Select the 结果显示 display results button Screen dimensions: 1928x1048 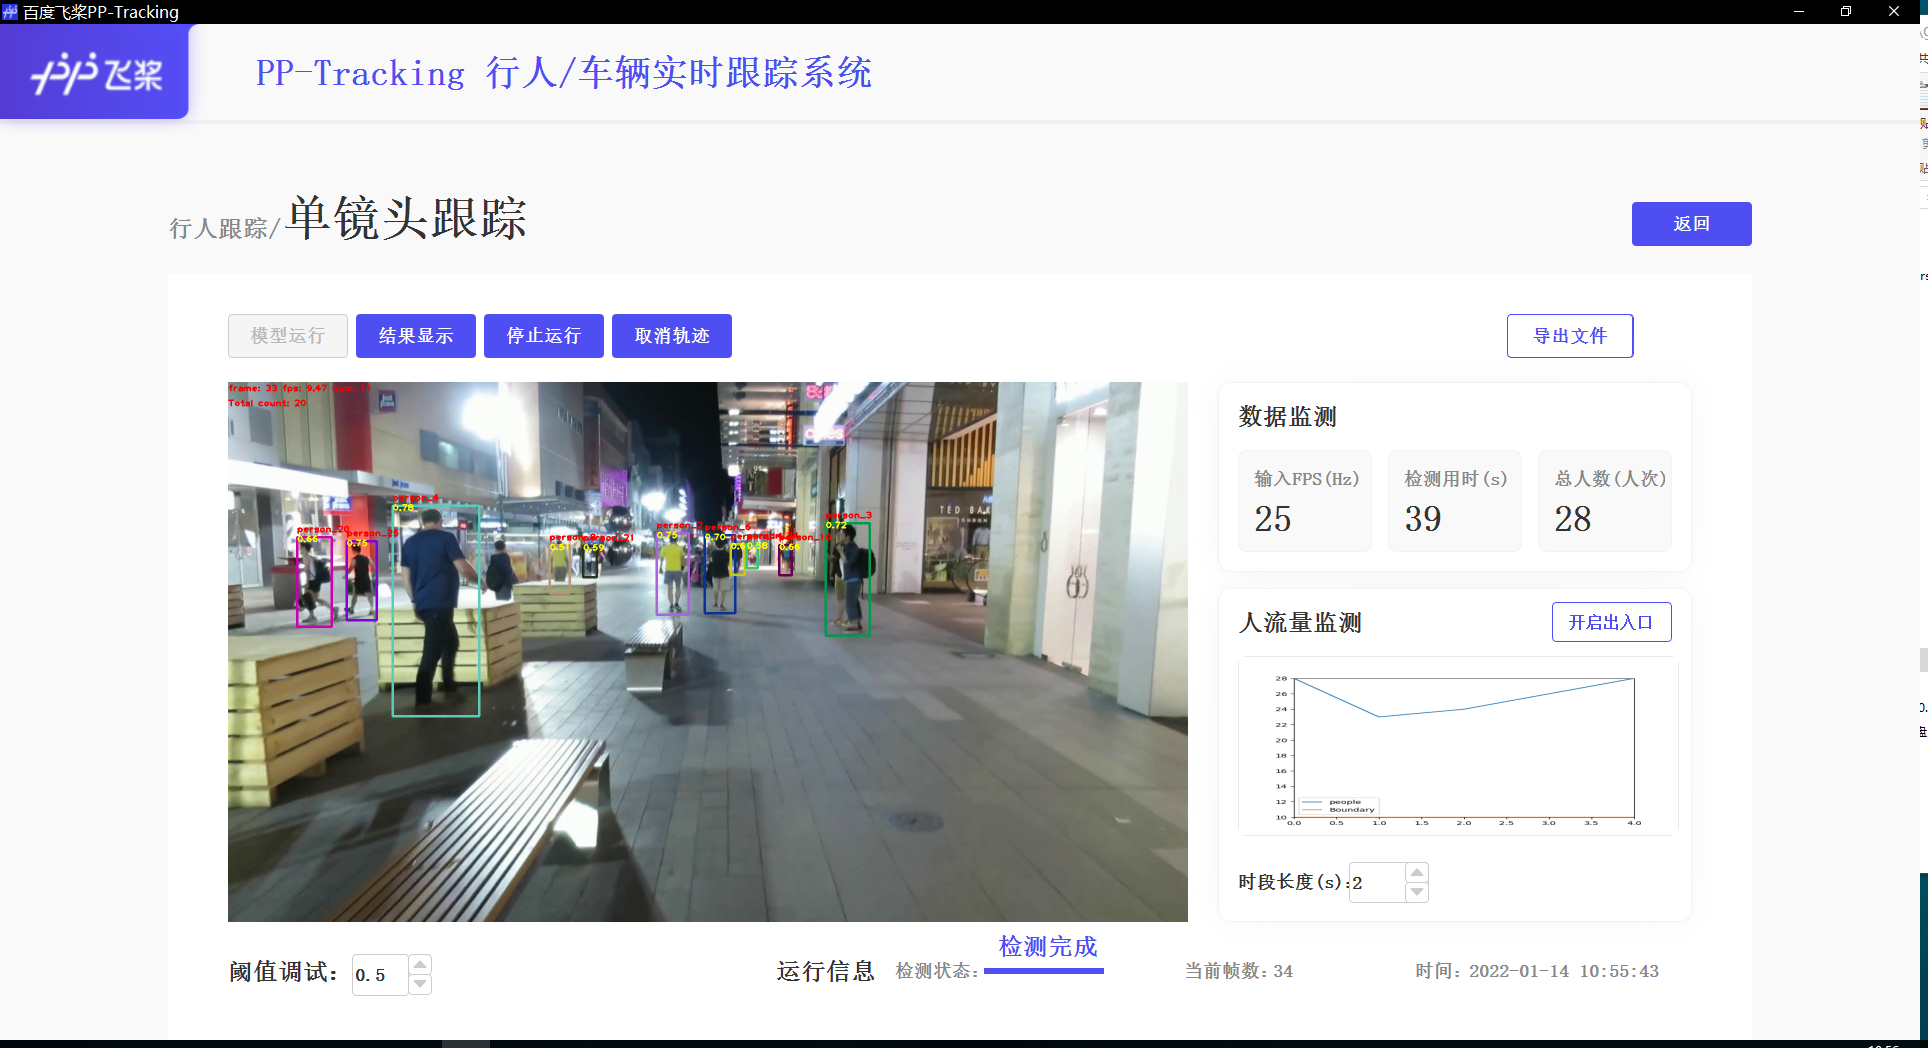pos(415,335)
